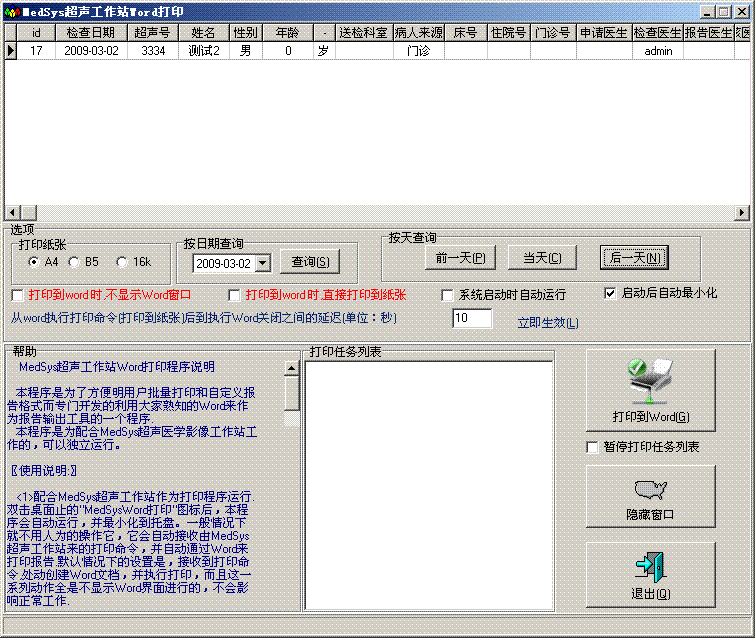The height and width of the screenshot is (638, 755).
Task: Click the 年龄 column header
Action: [x=287, y=33]
